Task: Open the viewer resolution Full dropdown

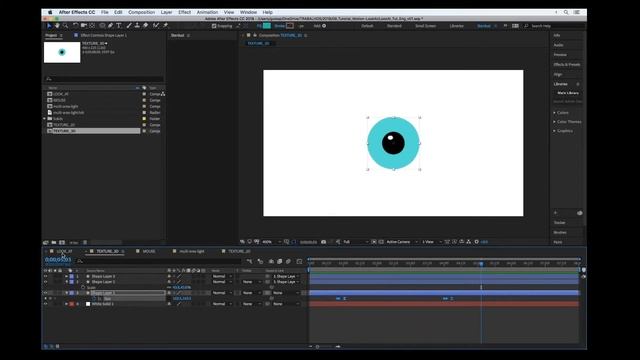Action: point(355,242)
